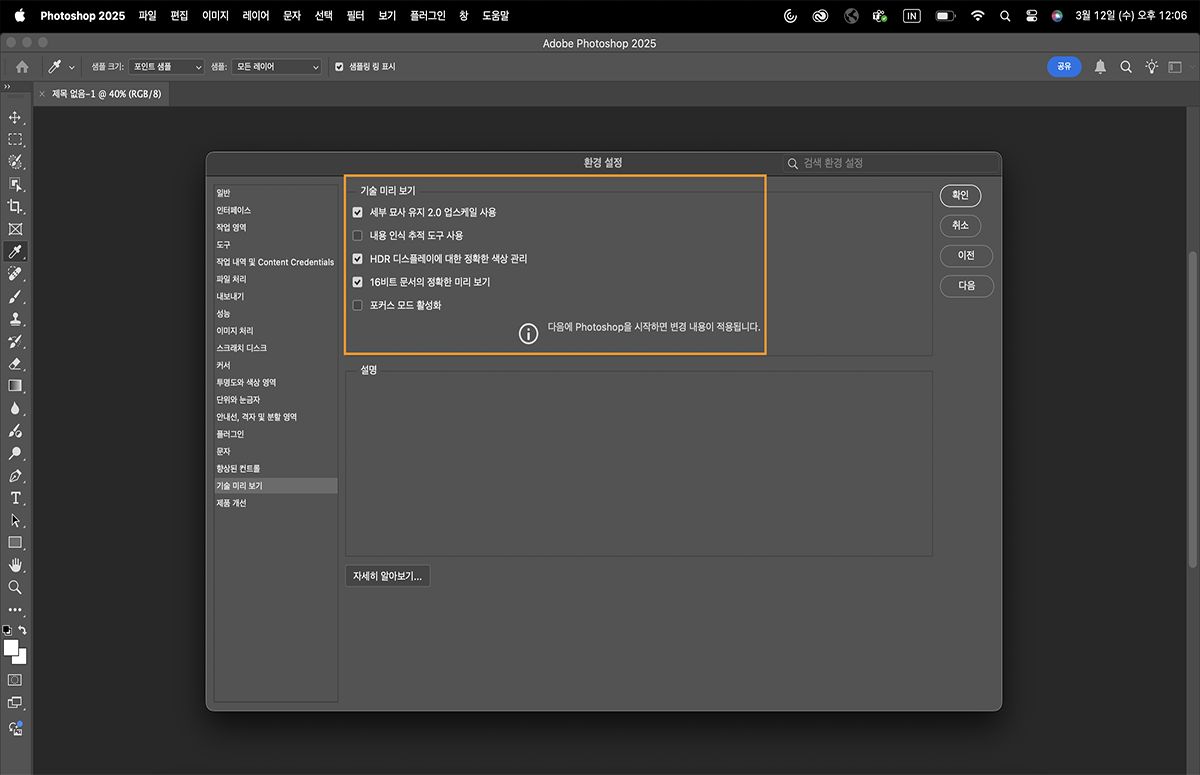The image size is (1200, 775).
Task: Enable 내용 인식 추적 도구 사용
Action: [x=358, y=236]
